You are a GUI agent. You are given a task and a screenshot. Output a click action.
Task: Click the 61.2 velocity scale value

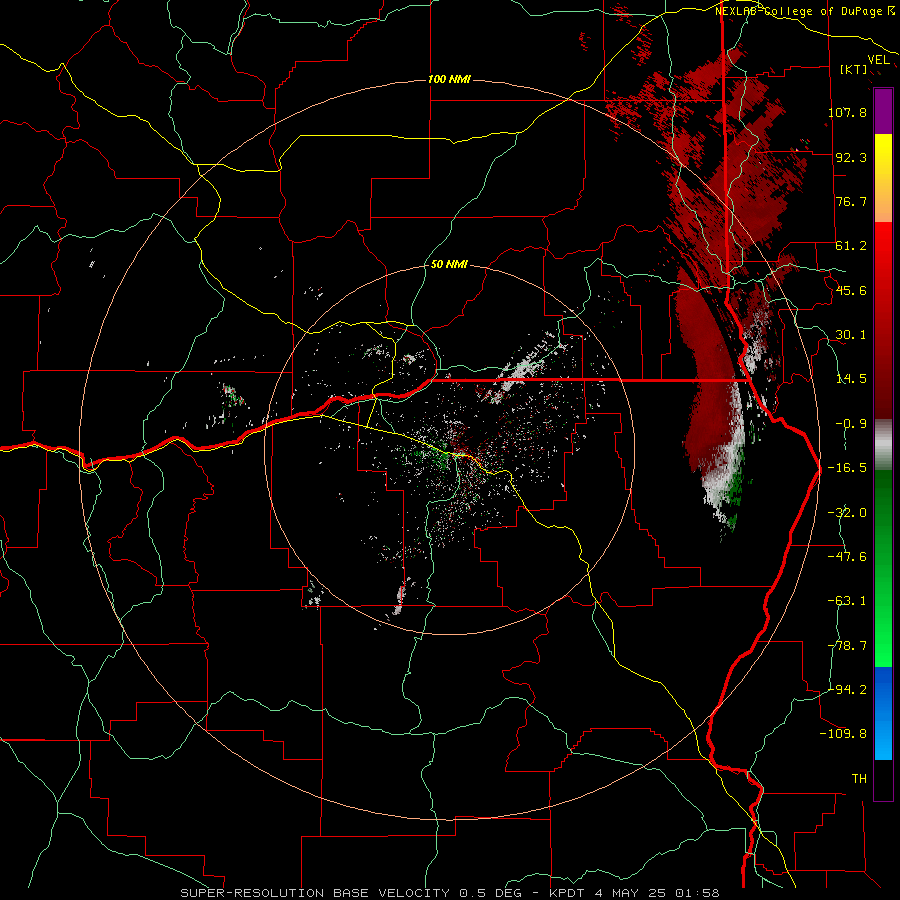851,246
